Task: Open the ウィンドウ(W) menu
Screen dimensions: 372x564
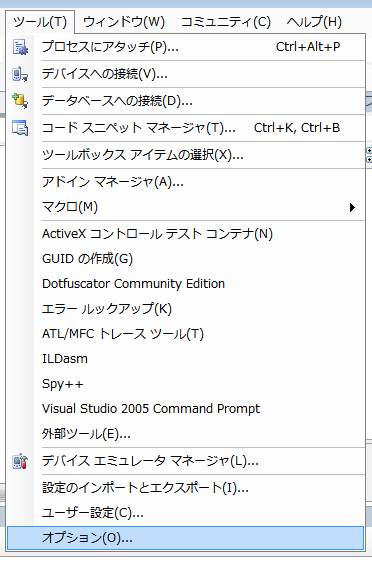Action: tap(124, 22)
